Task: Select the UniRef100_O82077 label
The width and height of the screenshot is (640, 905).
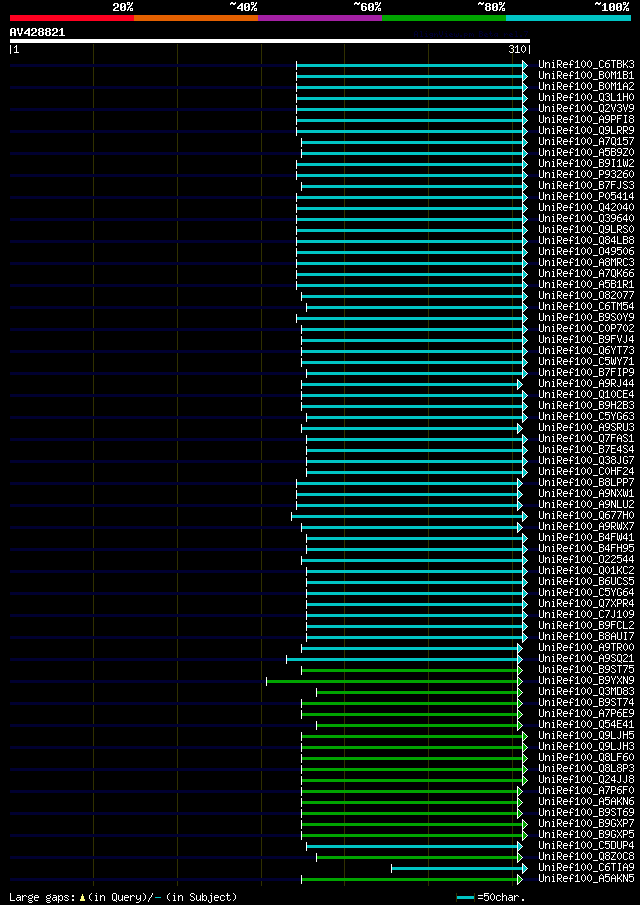Action: (x=586, y=296)
